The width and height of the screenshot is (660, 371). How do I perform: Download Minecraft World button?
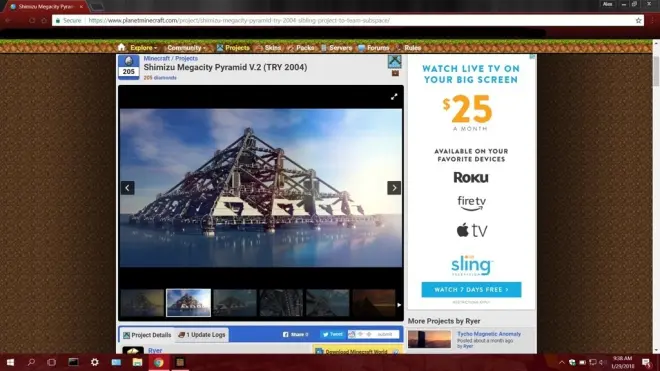357,350
